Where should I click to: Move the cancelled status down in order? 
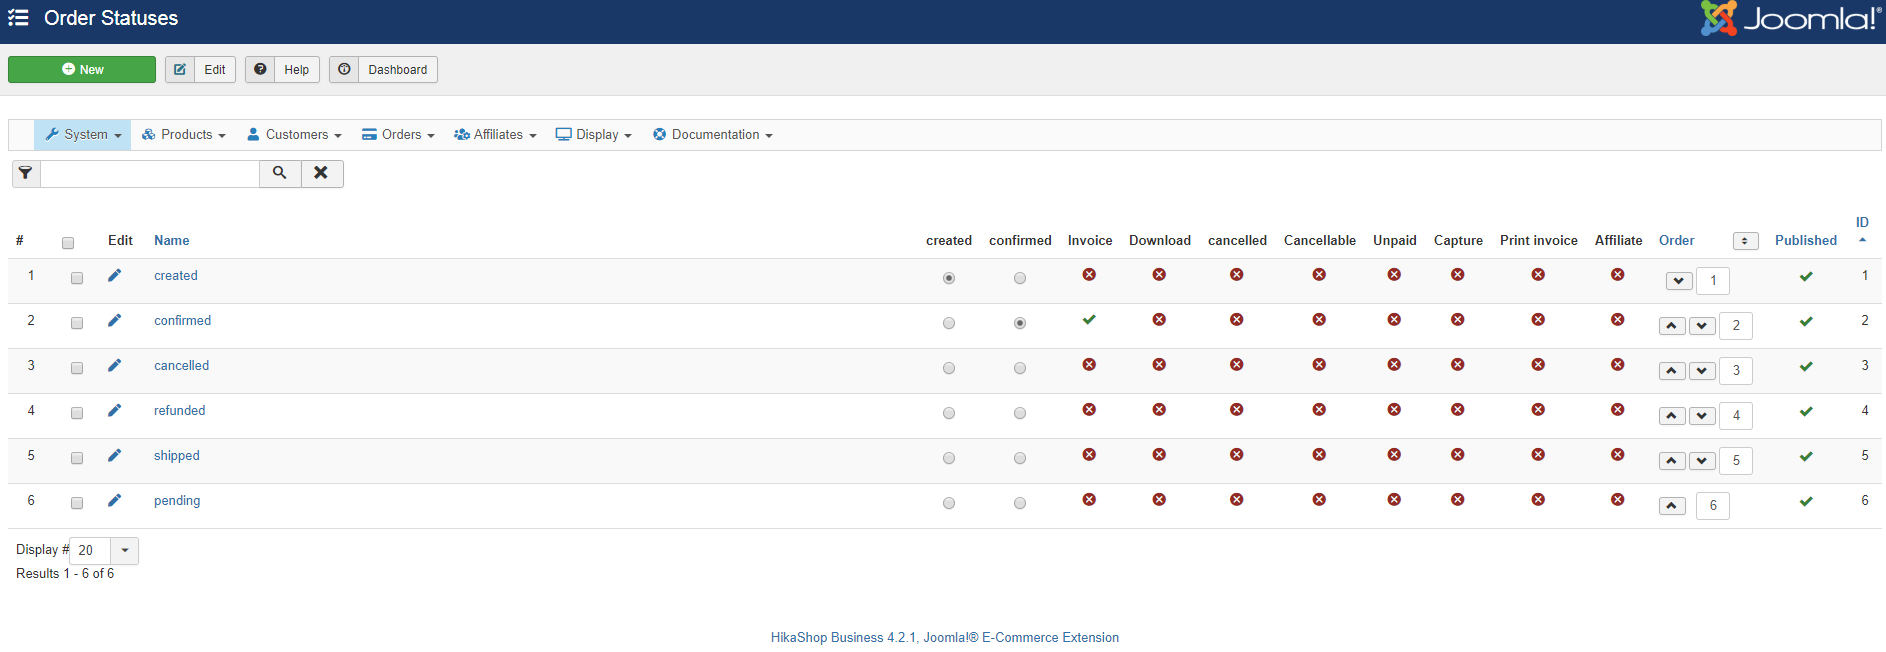pyautogui.click(x=1702, y=371)
